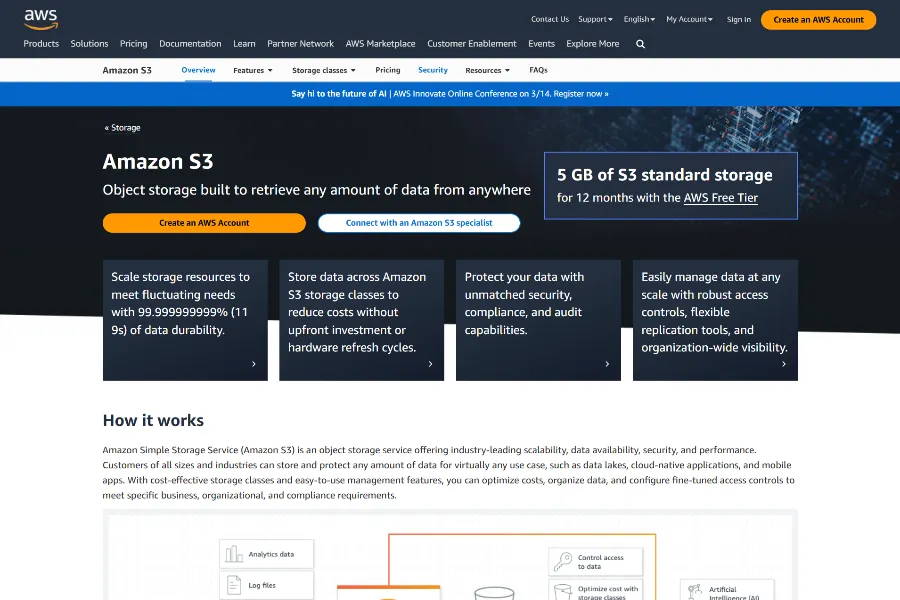Click the Analytics data diagram icon
Image resolution: width=900 pixels, height=600 pixels.
pyautogui.click(x=235, y=554)
